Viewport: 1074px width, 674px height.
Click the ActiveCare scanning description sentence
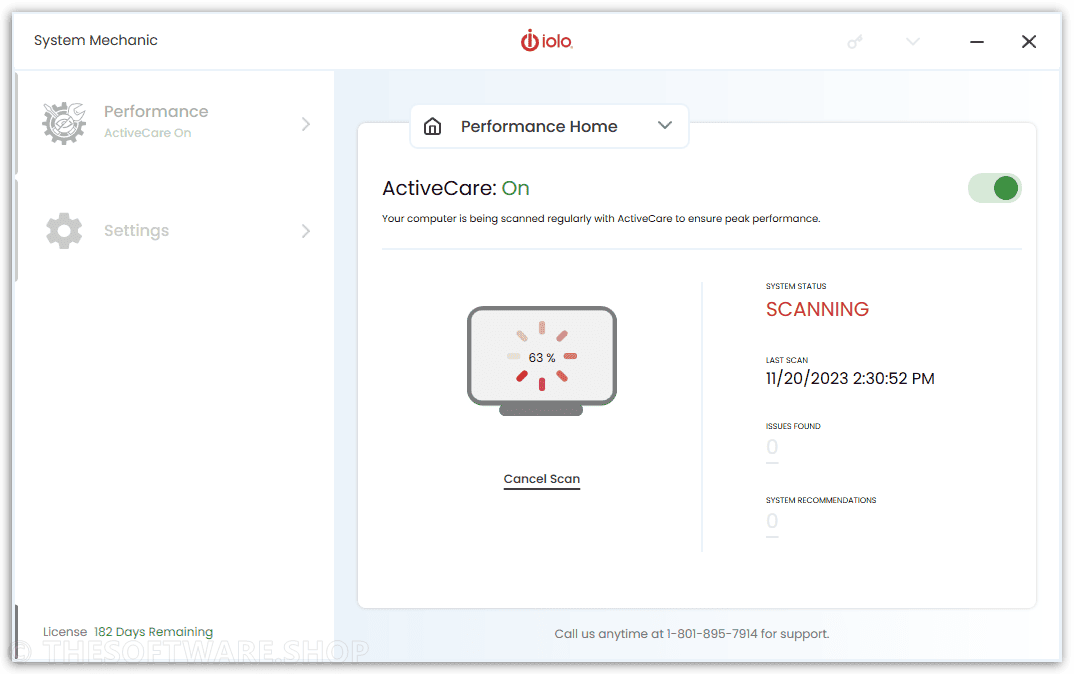[601, 219]
